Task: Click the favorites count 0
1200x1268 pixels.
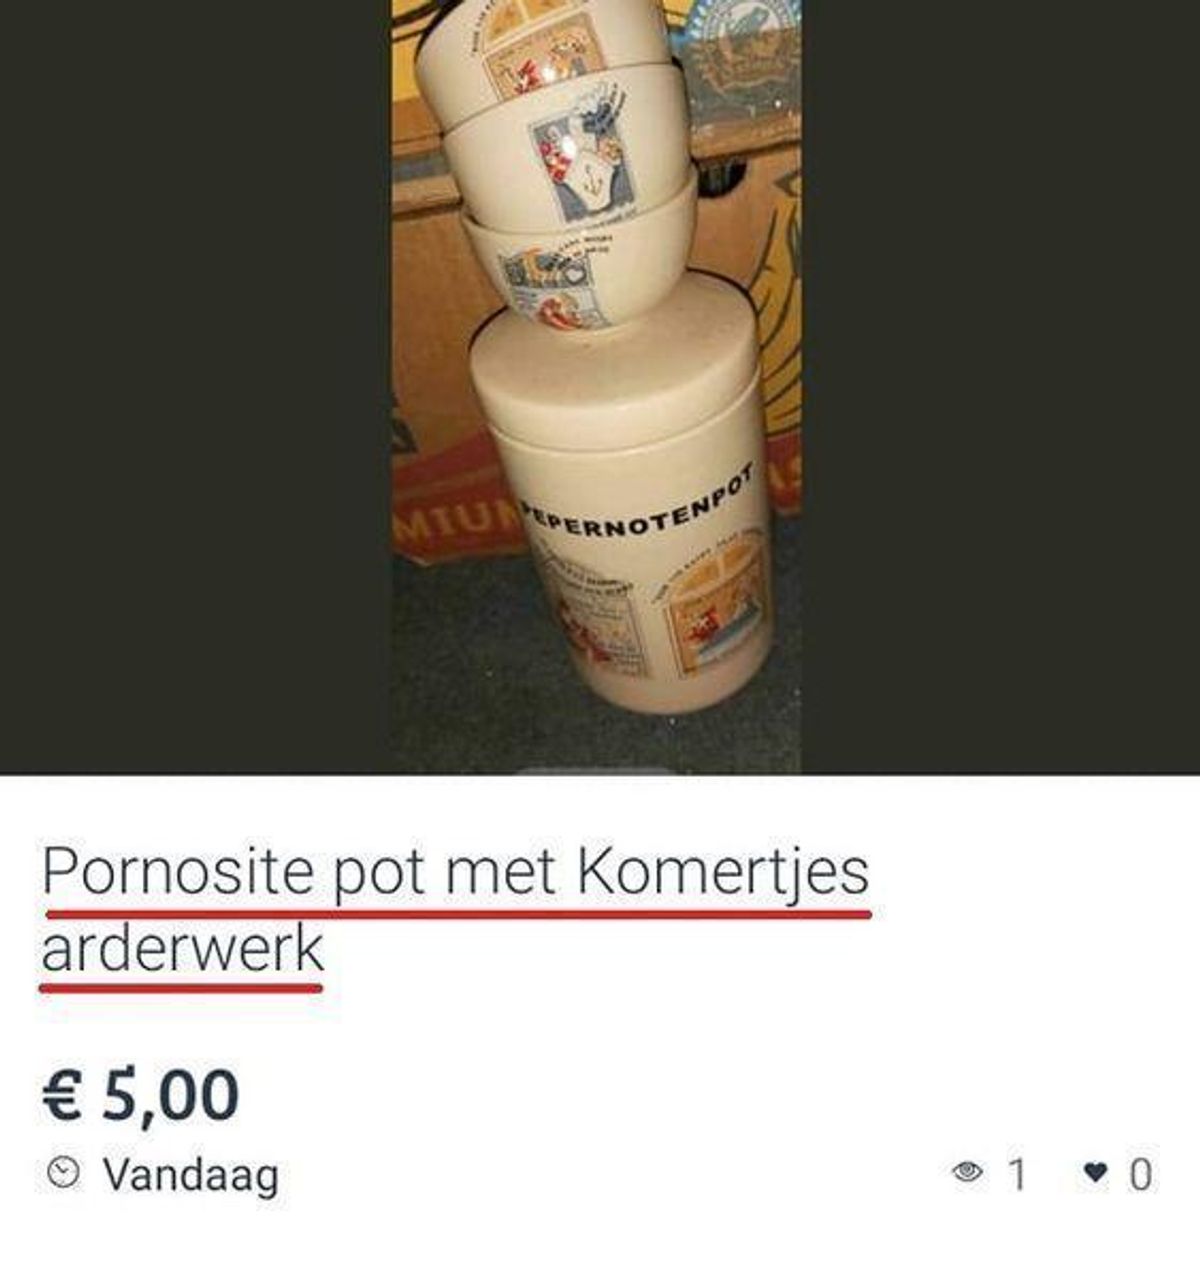Action: pos(1140,1174)
